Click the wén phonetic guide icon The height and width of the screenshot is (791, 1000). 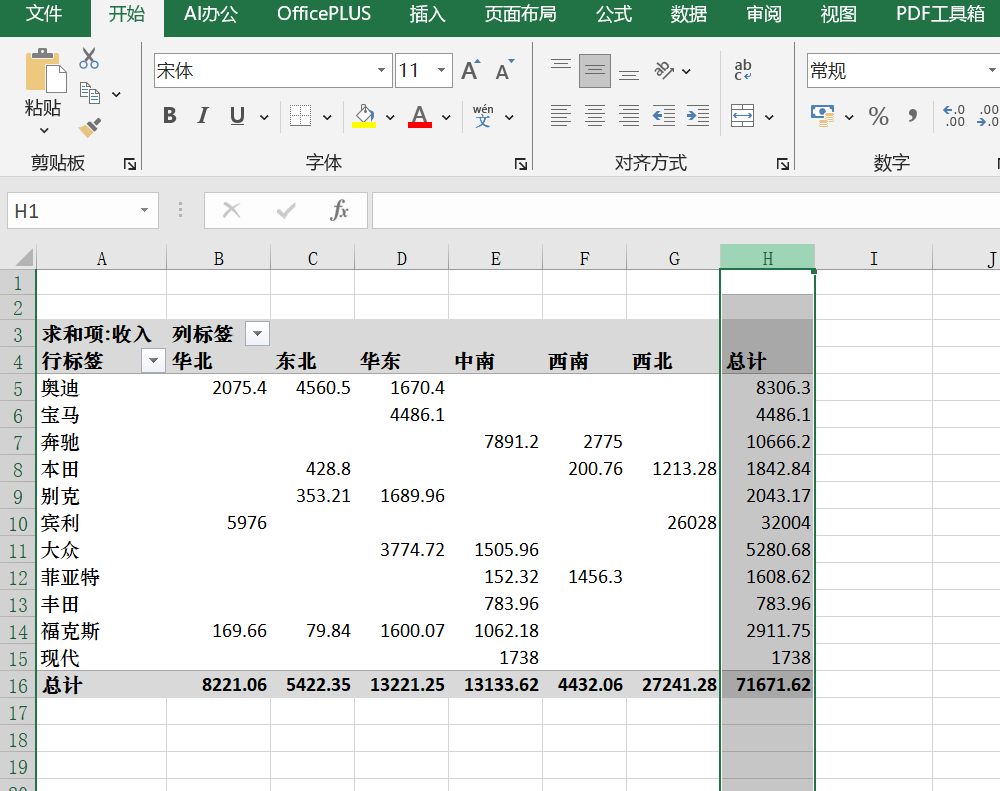(483, 115)
